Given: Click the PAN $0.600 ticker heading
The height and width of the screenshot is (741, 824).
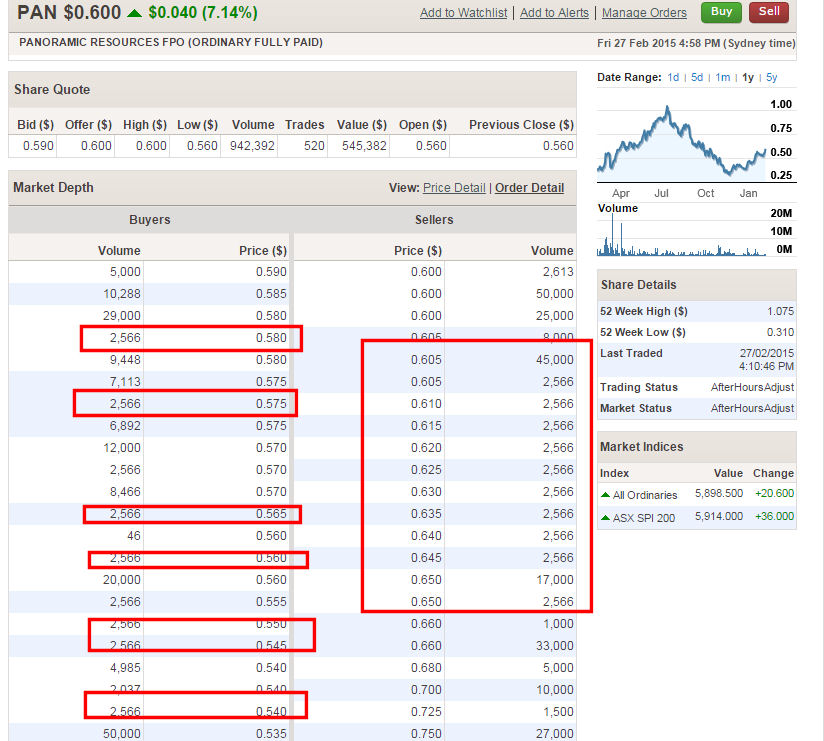Looking at the screenshot, I should (x=69, y=13).
